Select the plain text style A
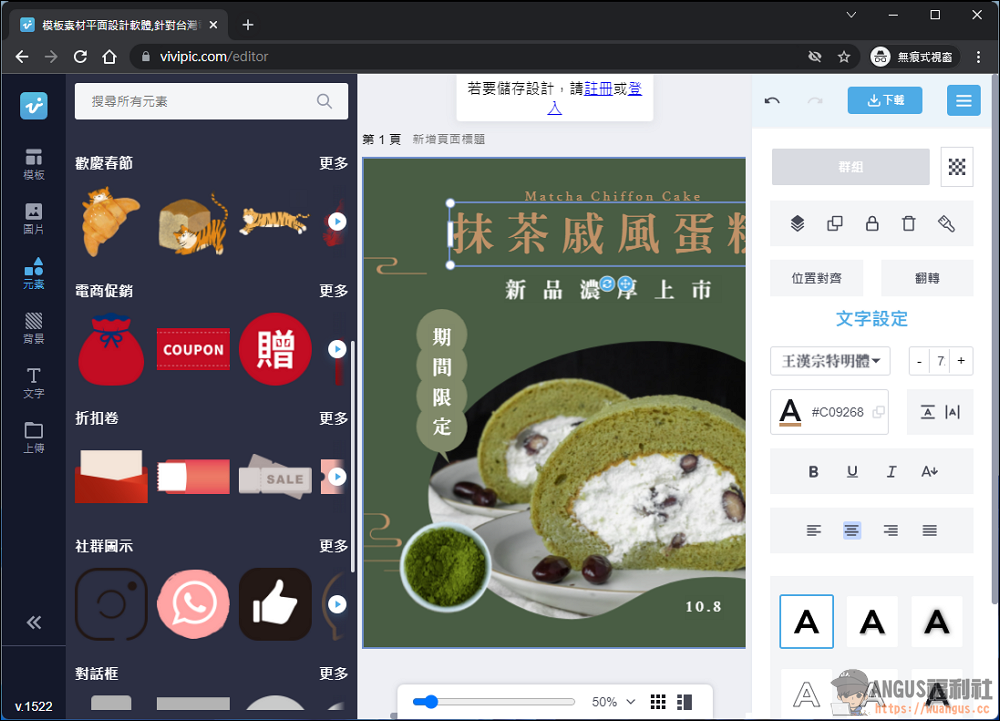The height and width of the screenshot is (721, 1000). (806, 622)
